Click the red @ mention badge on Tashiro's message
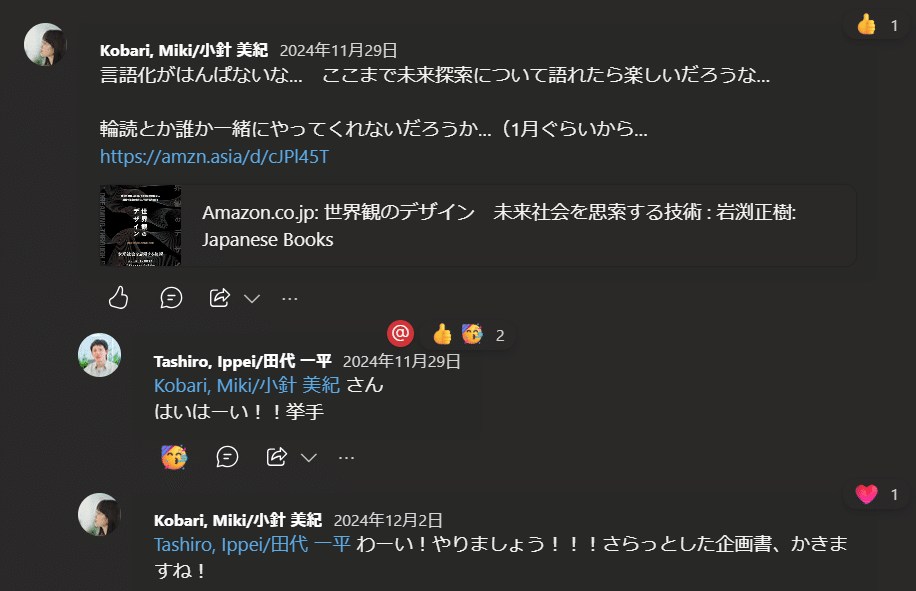The image size is (916, 591). click(x=399, y=333)
